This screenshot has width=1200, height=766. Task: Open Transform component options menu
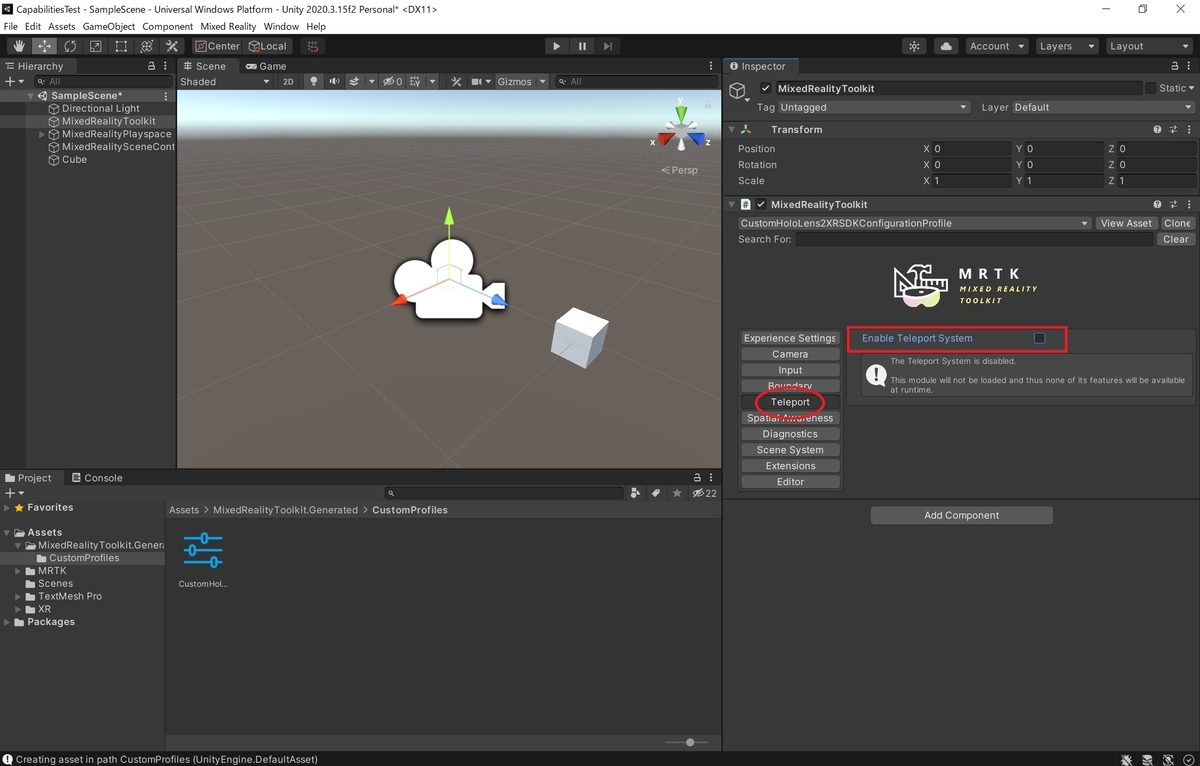click(1188, 130)
